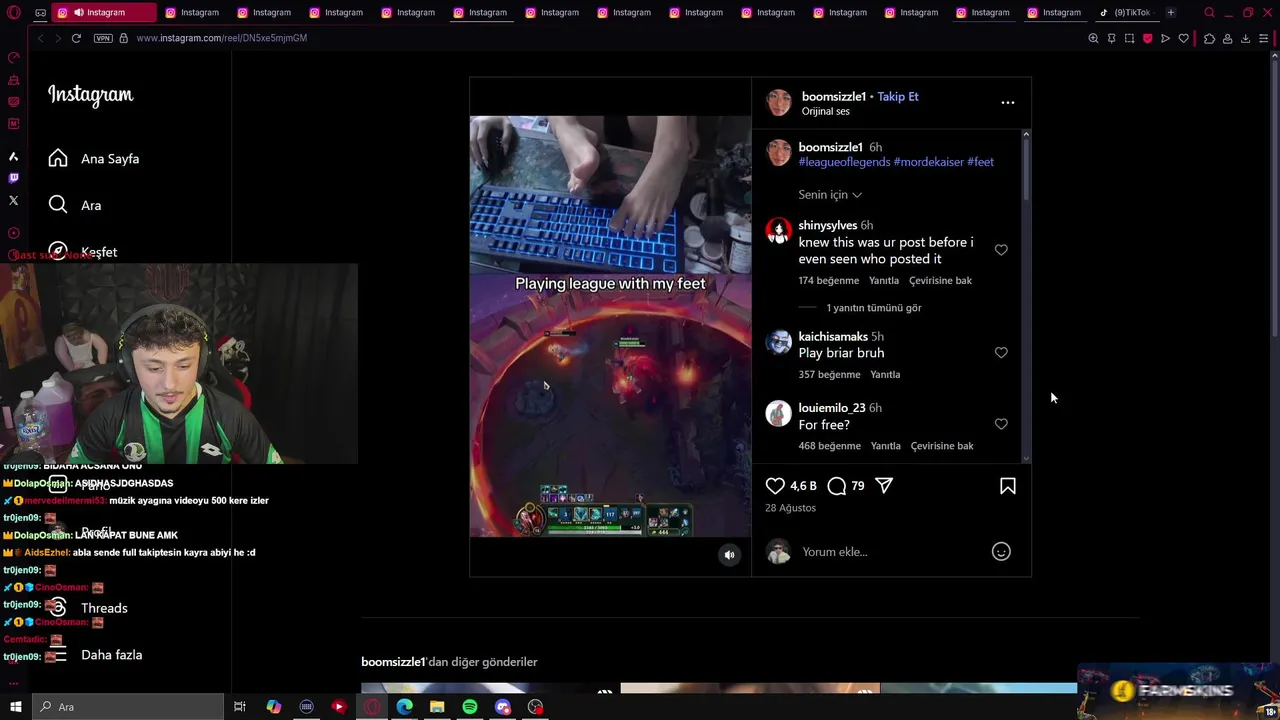Open the #feet hashtag
Viewport: 1280px width, 720px height.
click(x=980, y=162)
